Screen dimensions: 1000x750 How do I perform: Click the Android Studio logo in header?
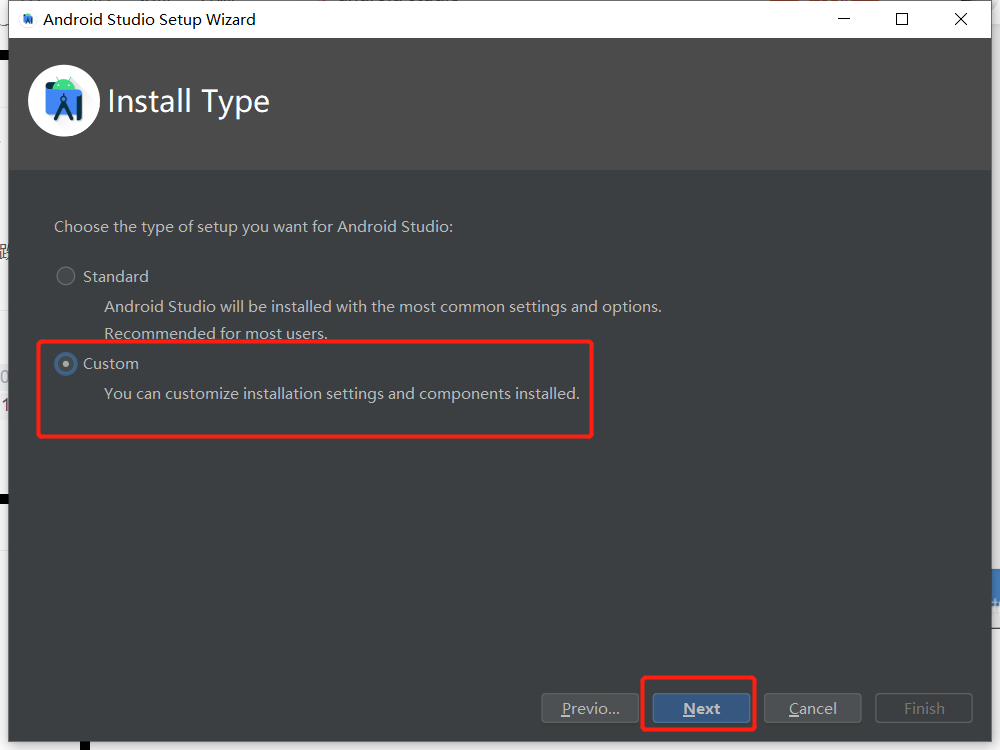64,101
